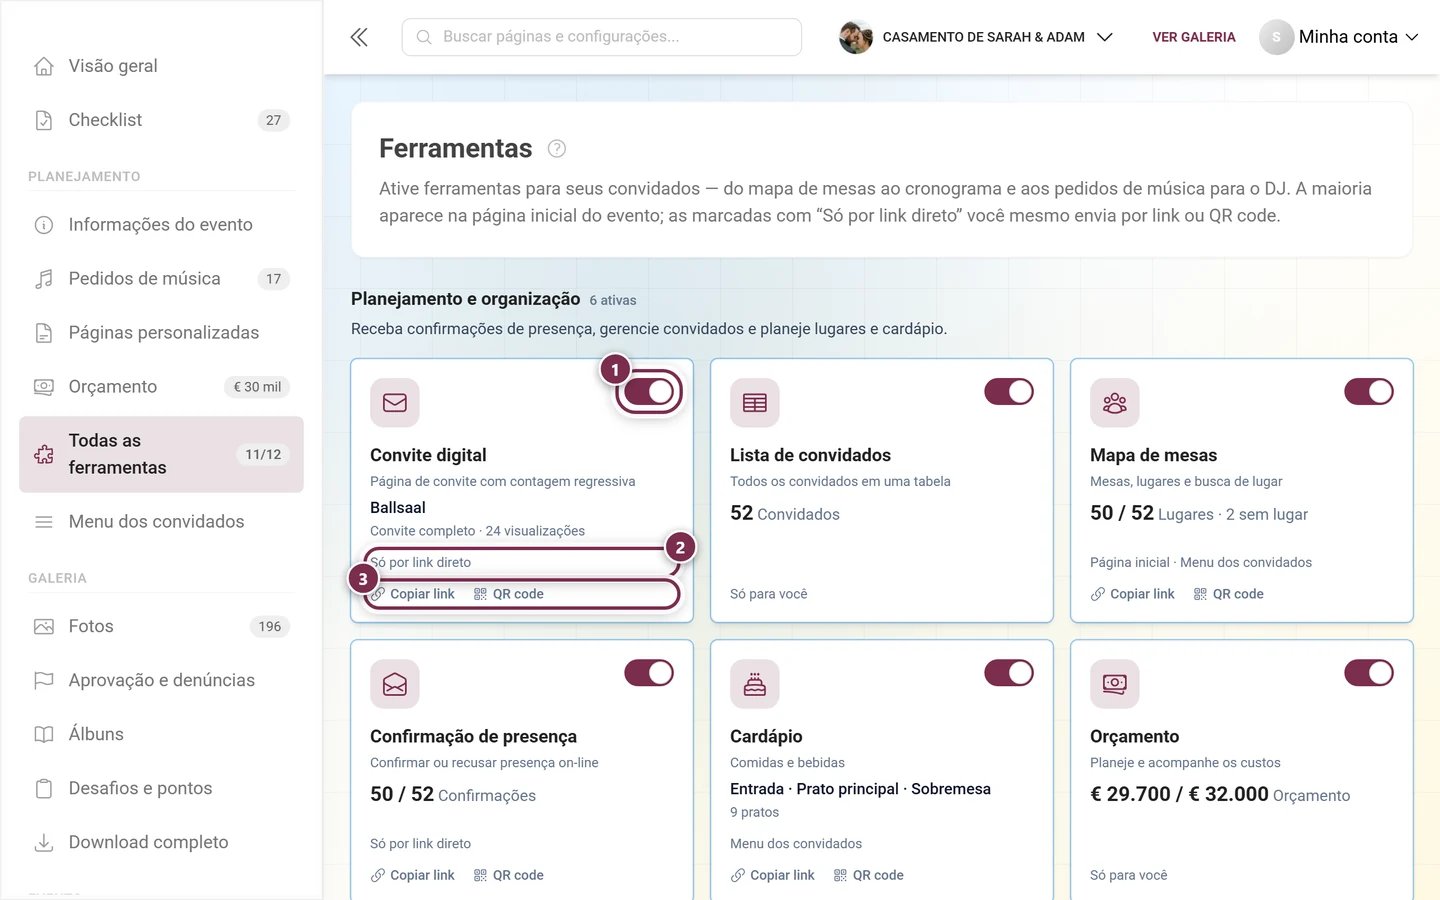Click the people icon on Mapa de mesas card
Screen dimensions: 1440x900
pyautogui.click(x=1115, y=403)
